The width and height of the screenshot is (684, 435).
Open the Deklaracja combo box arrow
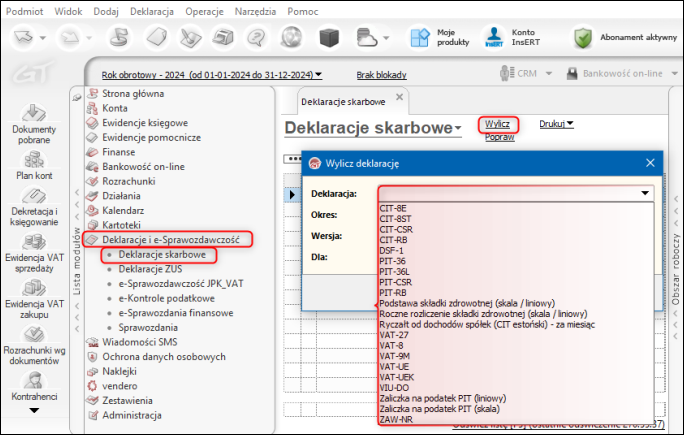click(645, 193)
